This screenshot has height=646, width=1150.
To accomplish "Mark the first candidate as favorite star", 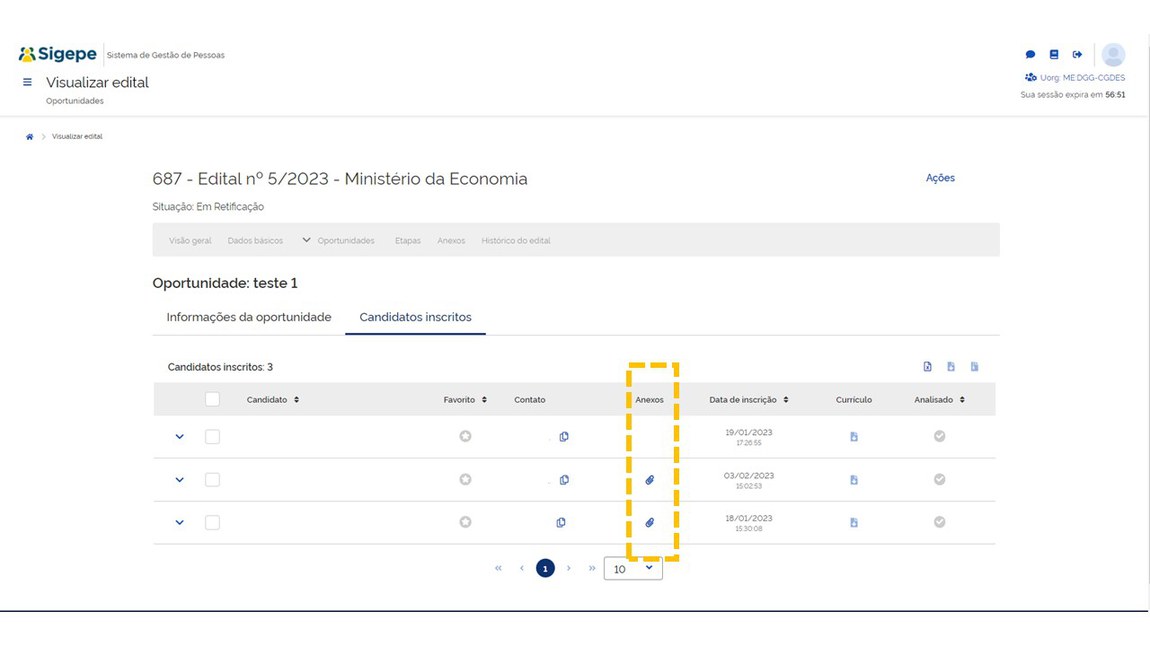I will [x=465, y=437].
